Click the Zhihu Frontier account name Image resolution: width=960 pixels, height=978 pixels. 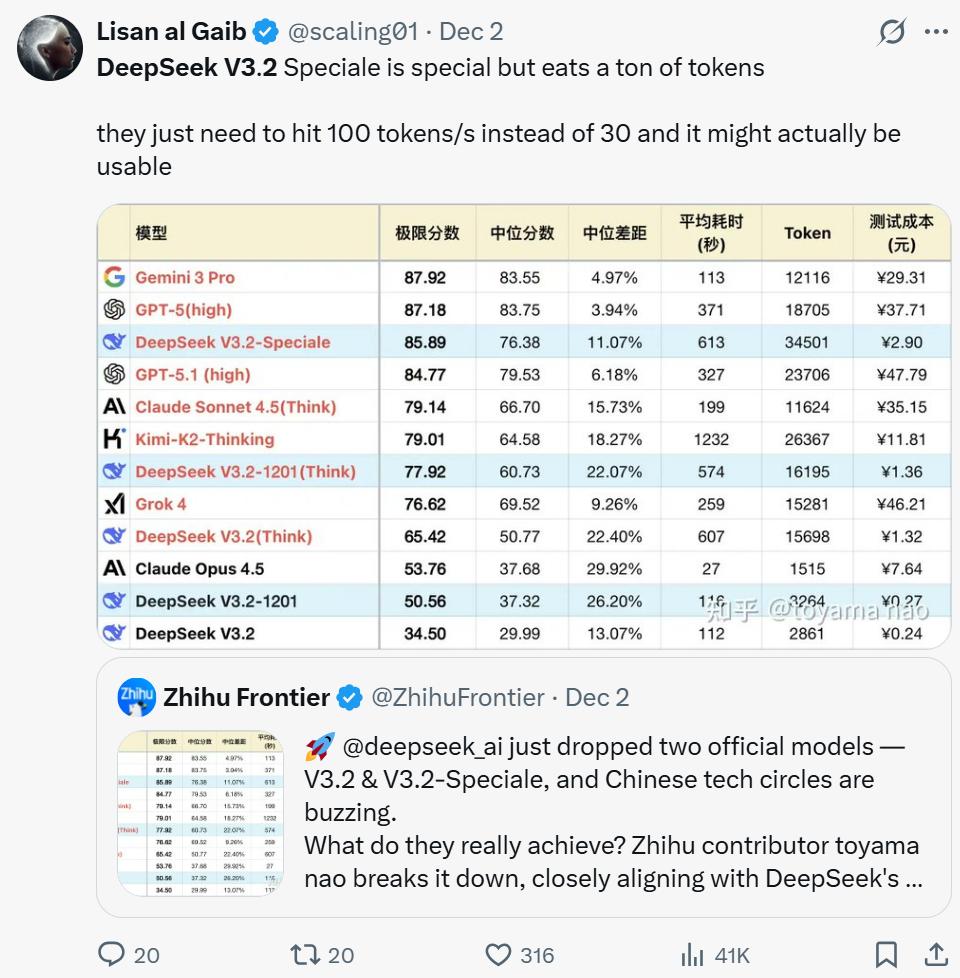pyautogui.click(x=246, y=697)
